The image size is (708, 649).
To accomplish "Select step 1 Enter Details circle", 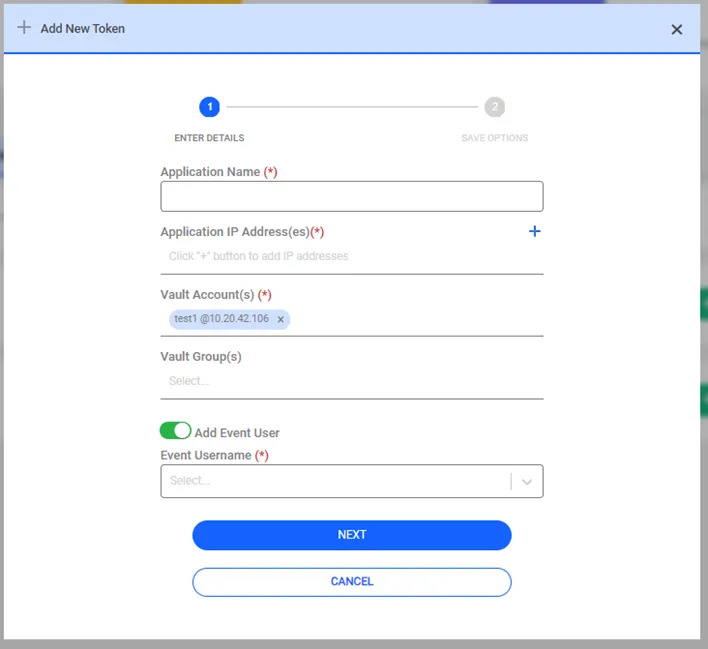I will (210, 107).
